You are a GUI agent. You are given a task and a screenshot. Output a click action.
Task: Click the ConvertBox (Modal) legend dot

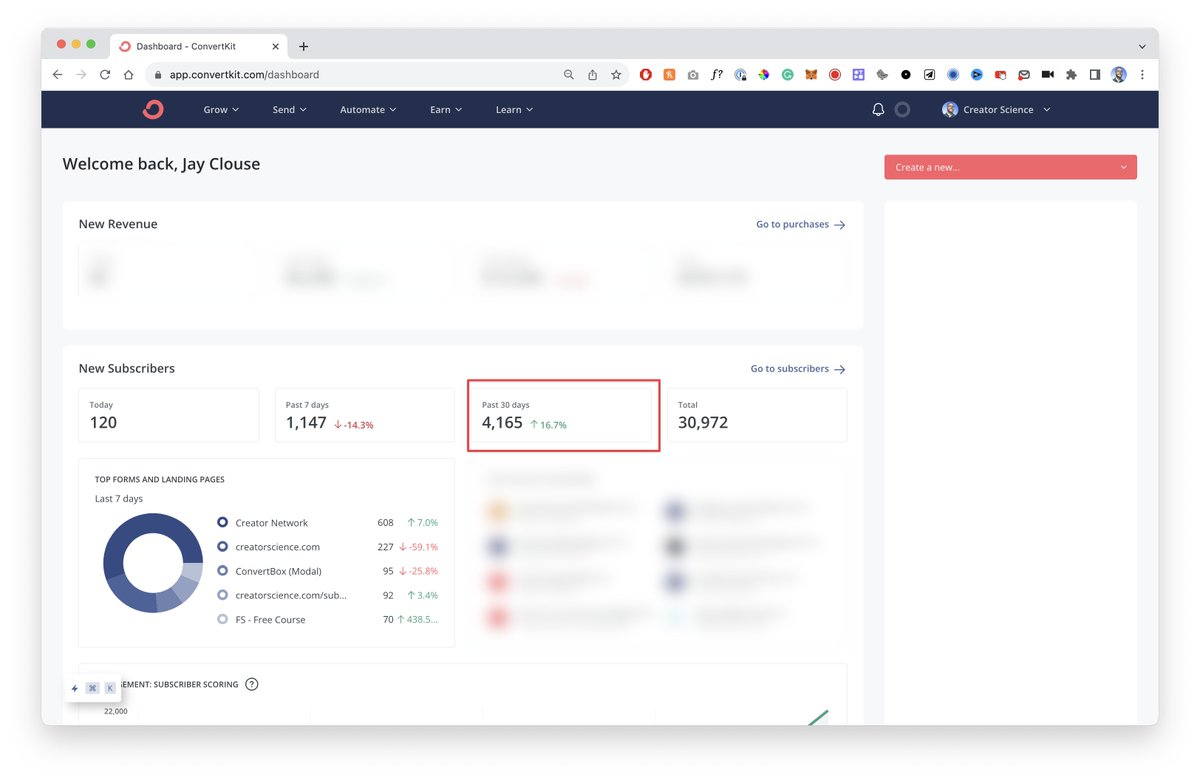(x=223, y=571)
